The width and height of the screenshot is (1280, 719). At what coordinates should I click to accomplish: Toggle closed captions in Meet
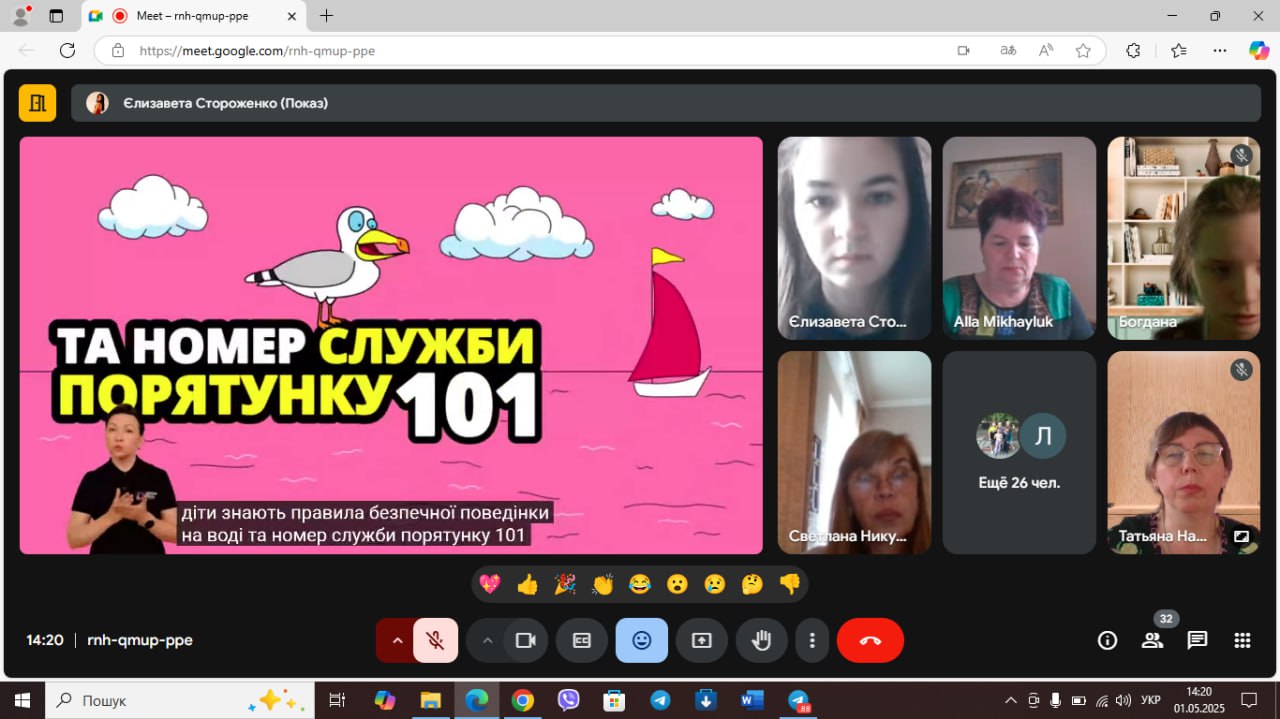(582, 640)
